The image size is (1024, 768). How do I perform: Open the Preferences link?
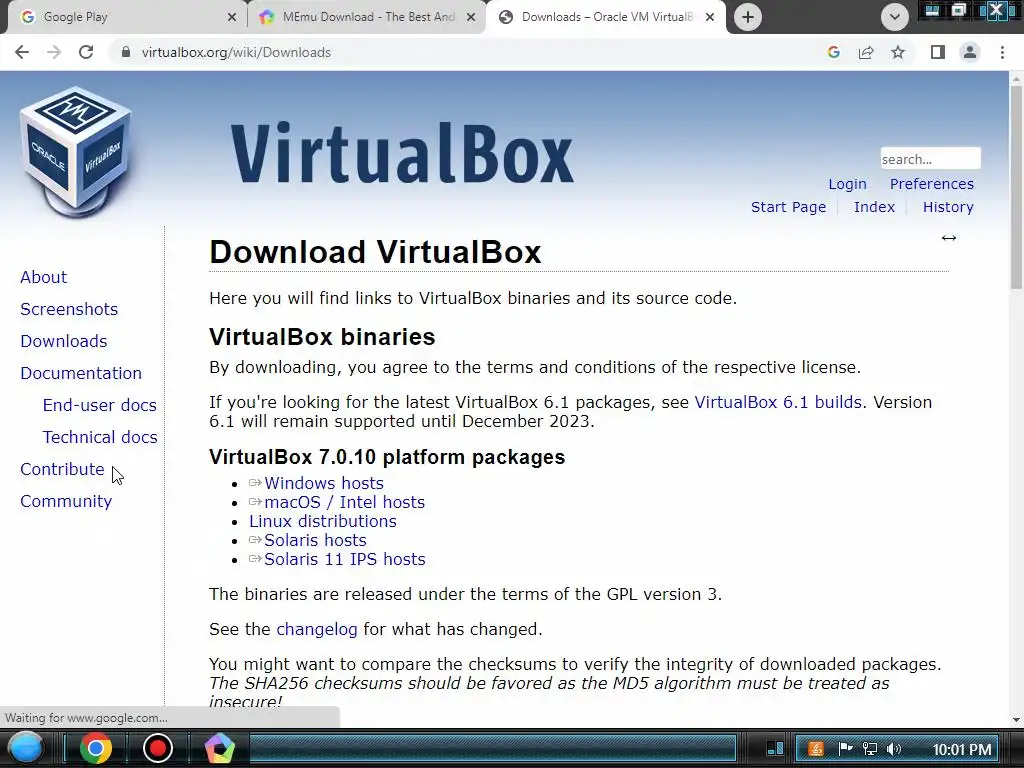[x=931, y=184]
